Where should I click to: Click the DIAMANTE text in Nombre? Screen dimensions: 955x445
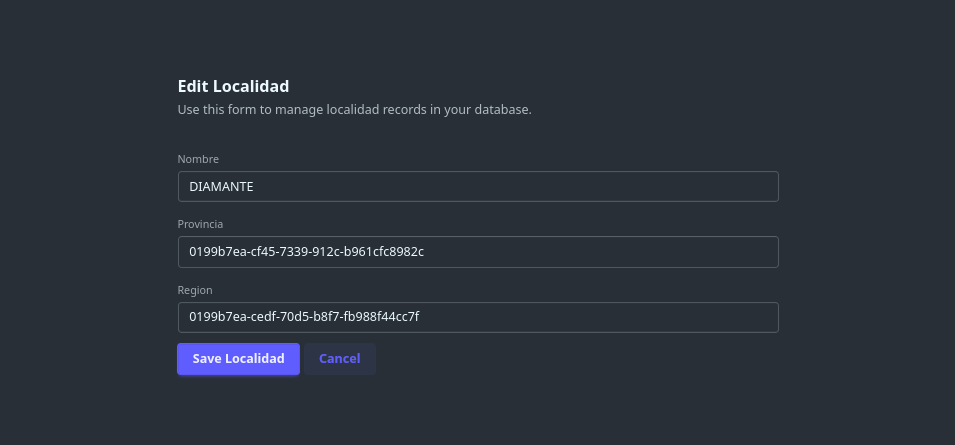point(221,186)
